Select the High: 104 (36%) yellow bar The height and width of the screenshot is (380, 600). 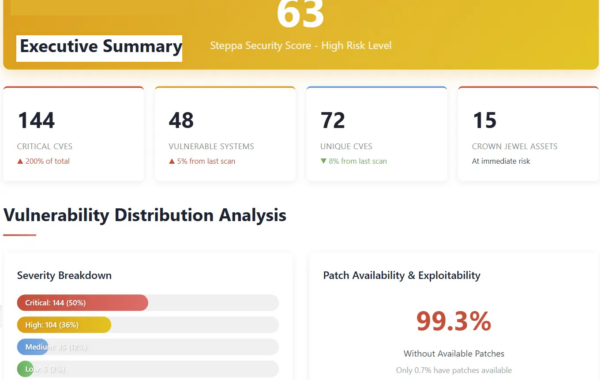(64, 325)
